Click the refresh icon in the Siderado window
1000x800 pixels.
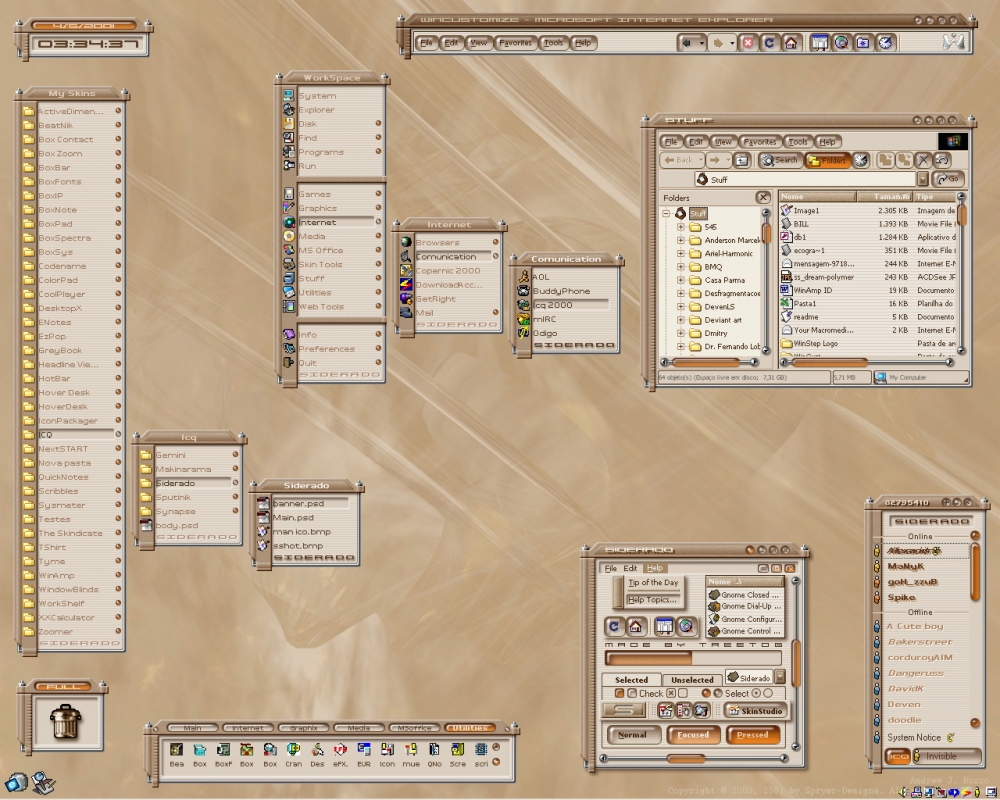[x=614, y=626]
